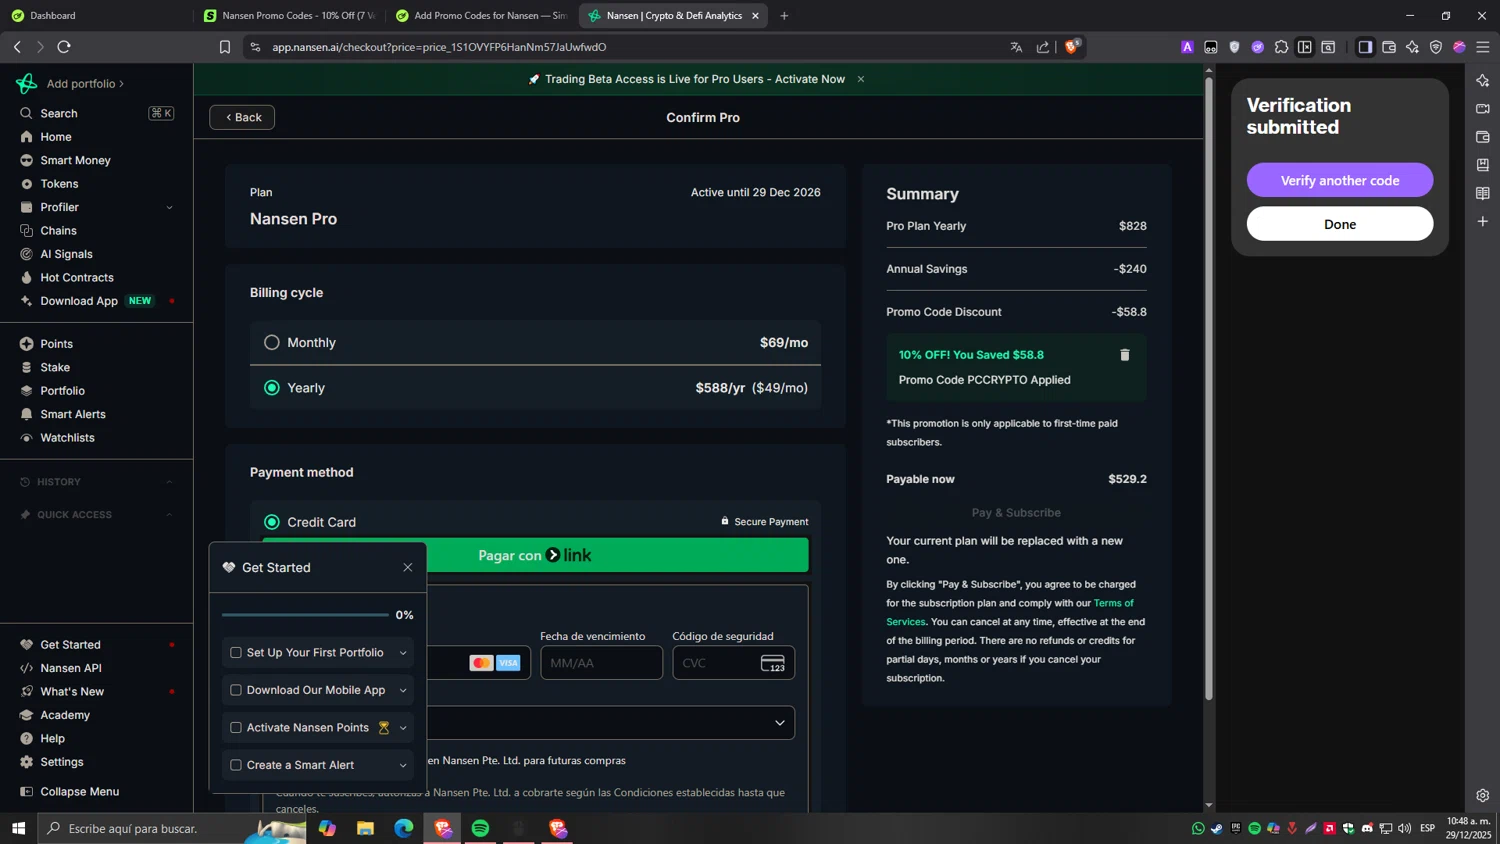Screen dimensions: 1500x844
Task: Click Windows taskbar search box
Action: (172, 828)
